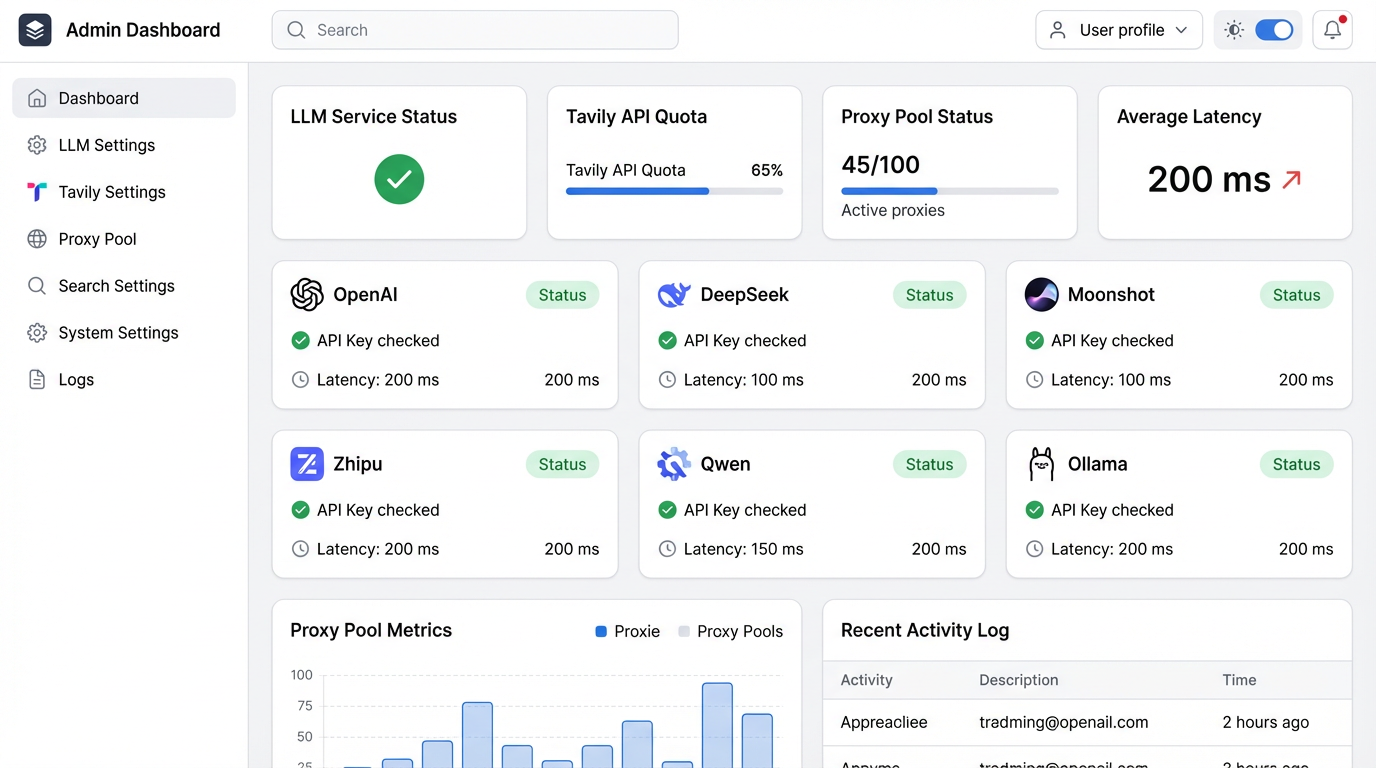Toggle the Proxy Pools legend series

730,631
